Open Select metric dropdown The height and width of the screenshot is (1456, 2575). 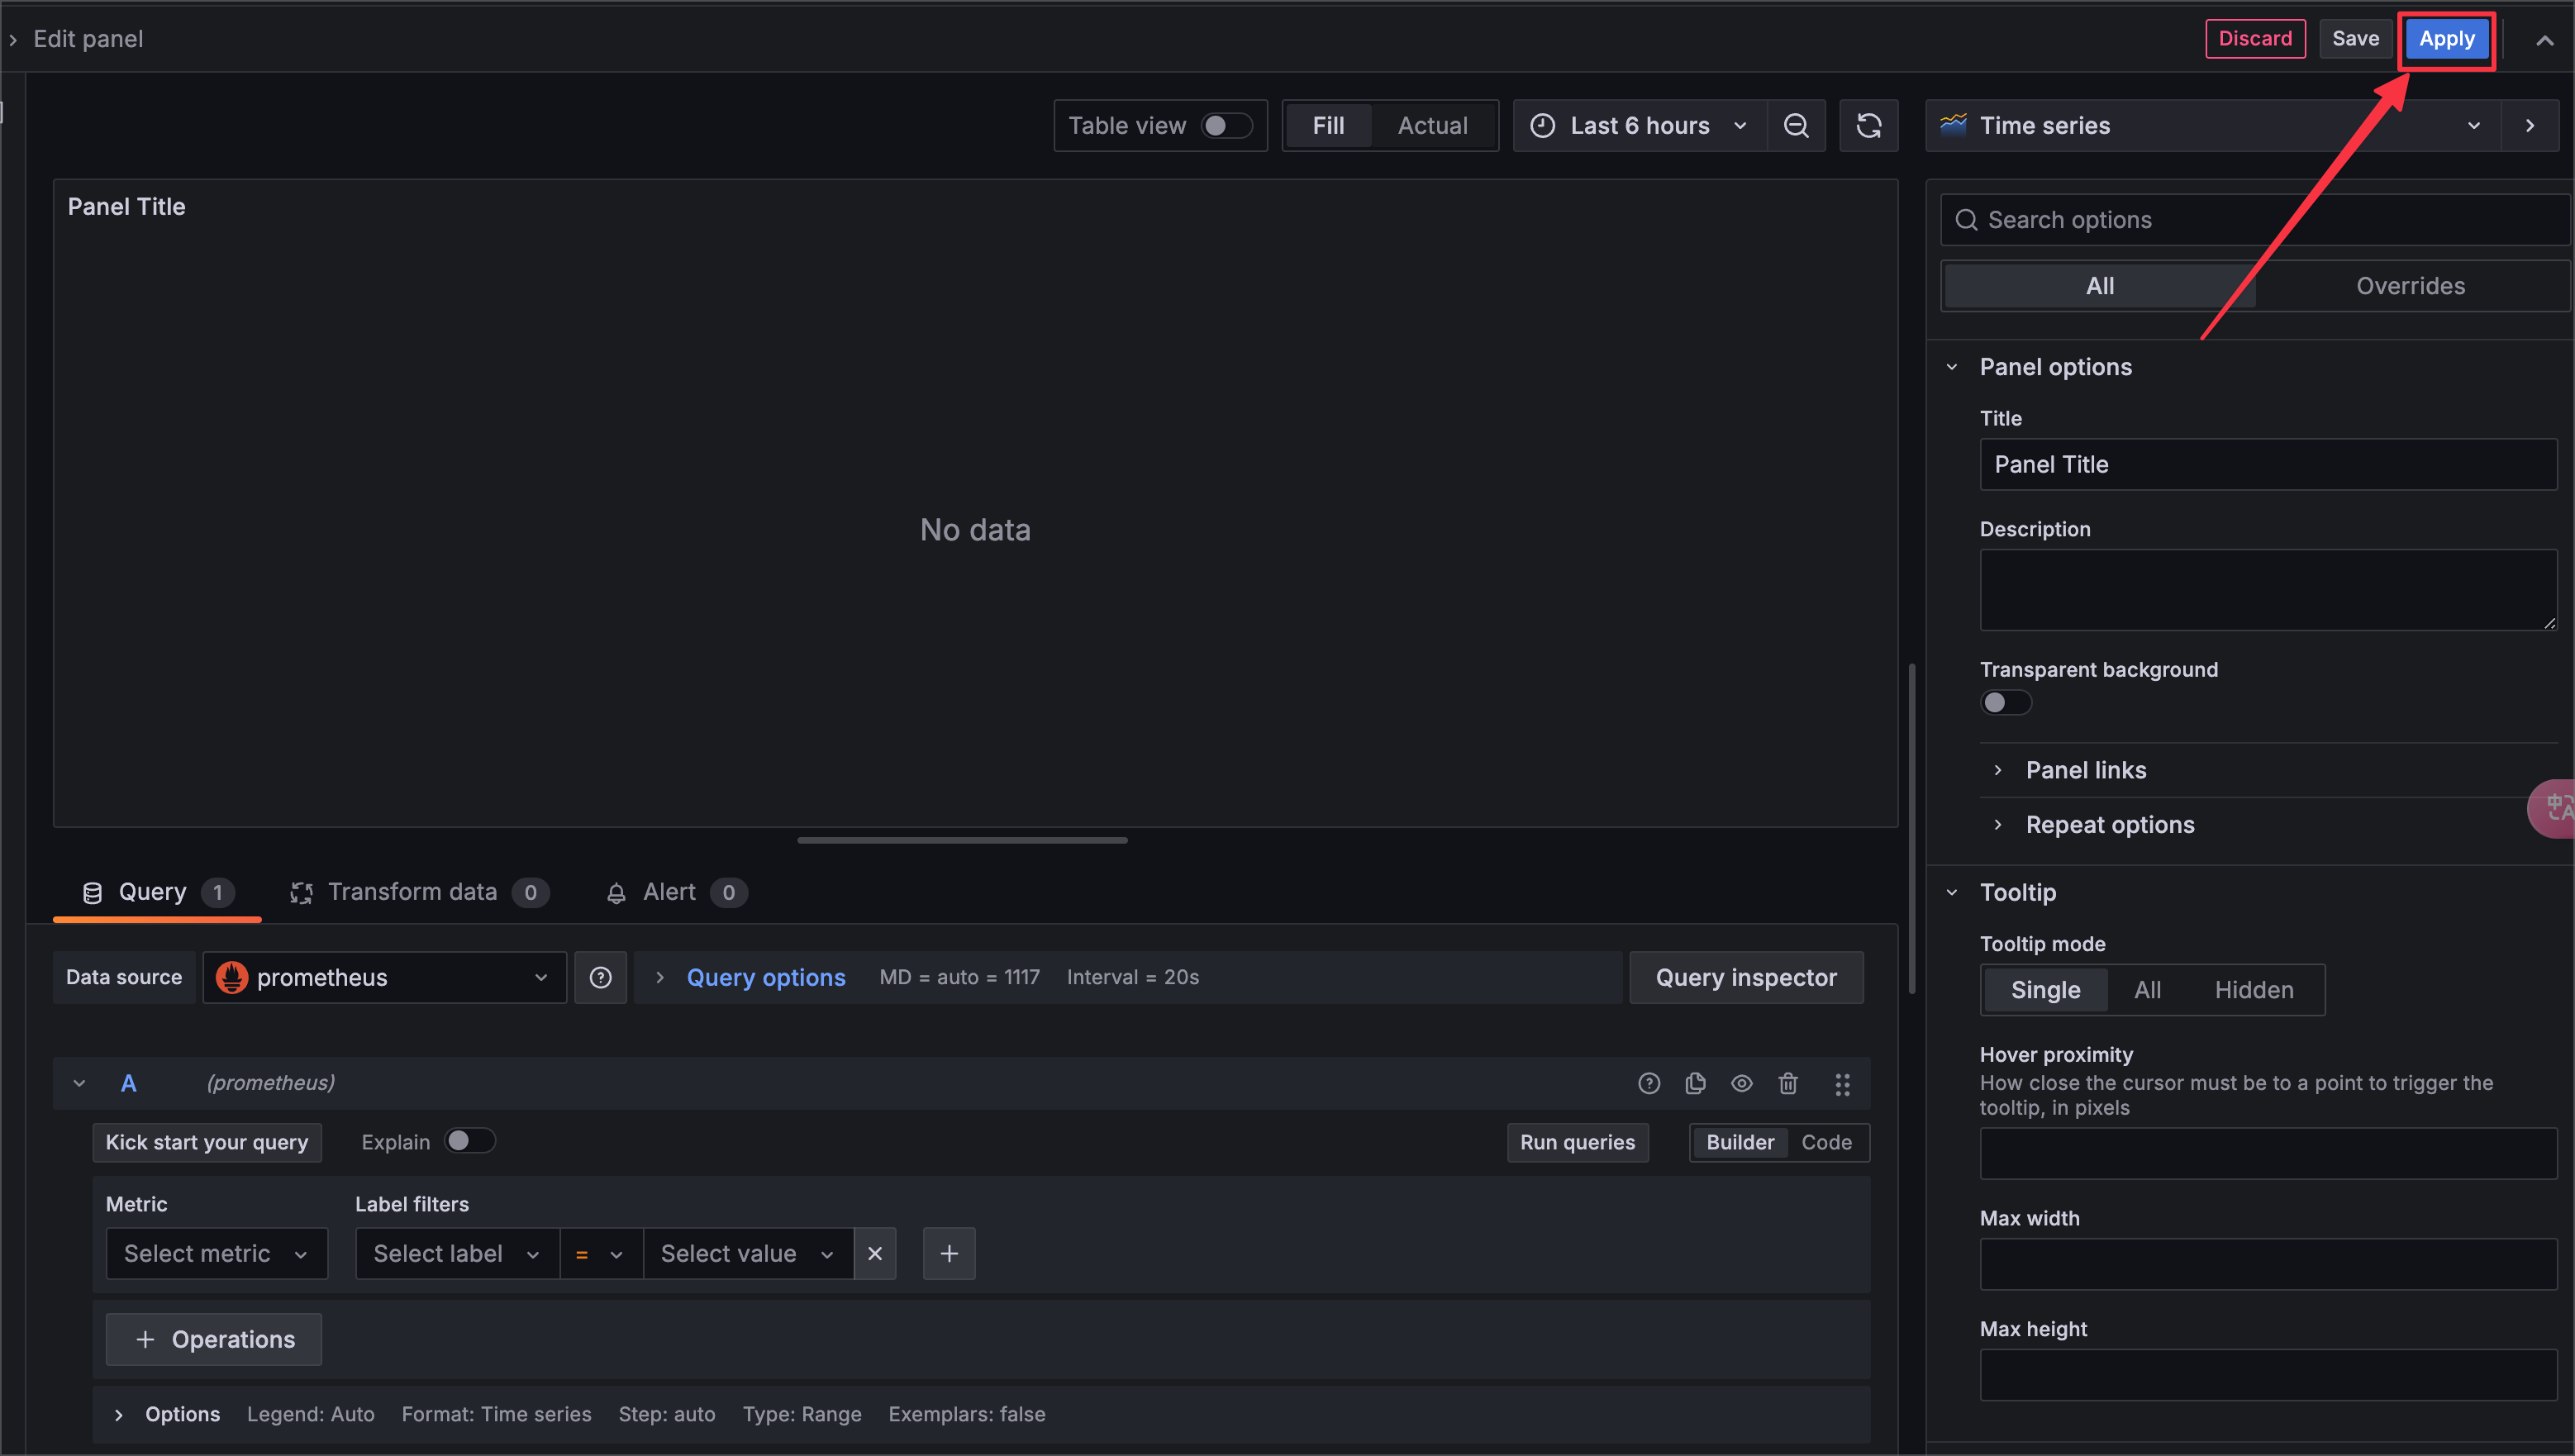point(217,1253)
